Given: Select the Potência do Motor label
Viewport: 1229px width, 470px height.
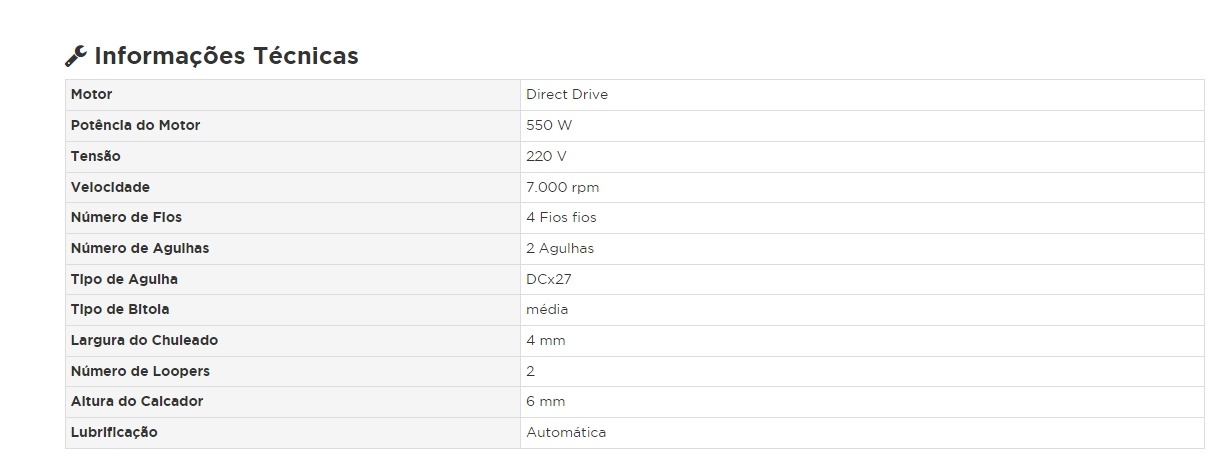Looking at the screenshot, I should [x=136, y=126].
